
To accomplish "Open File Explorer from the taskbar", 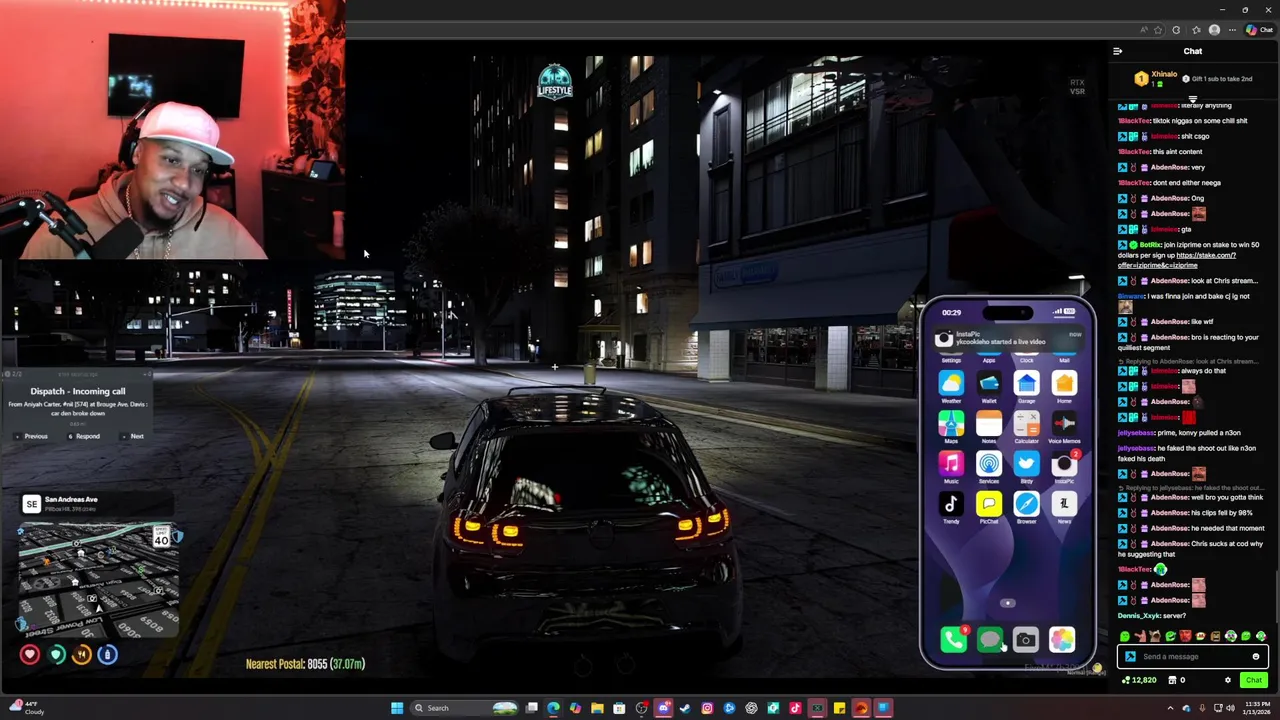I will pyautogui.click(x=597, y=708).
